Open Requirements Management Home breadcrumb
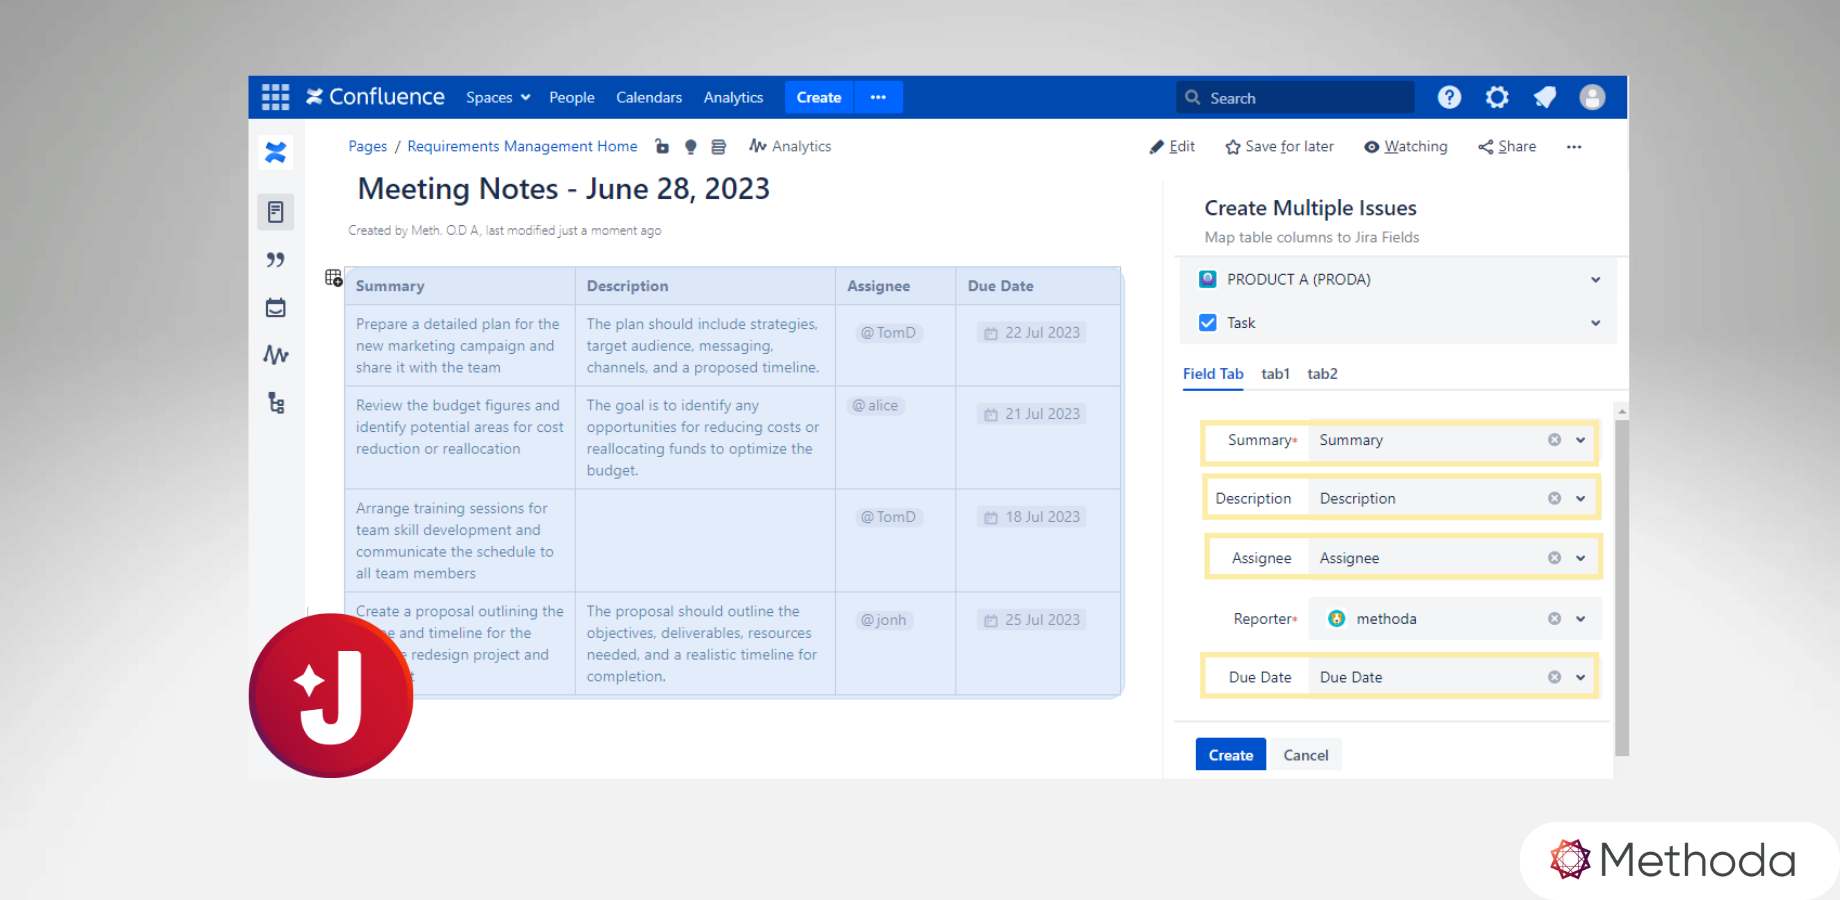 [x=522, y=147]
